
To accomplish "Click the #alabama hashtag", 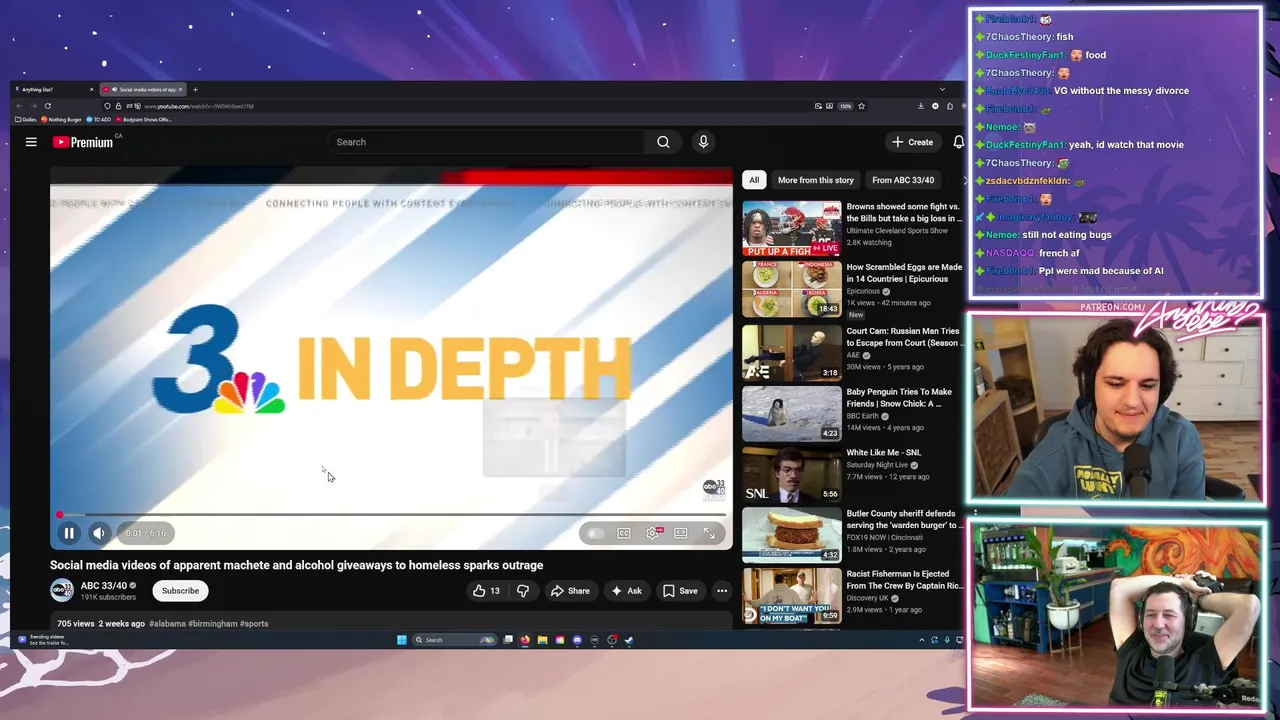I will coord(168,624).
